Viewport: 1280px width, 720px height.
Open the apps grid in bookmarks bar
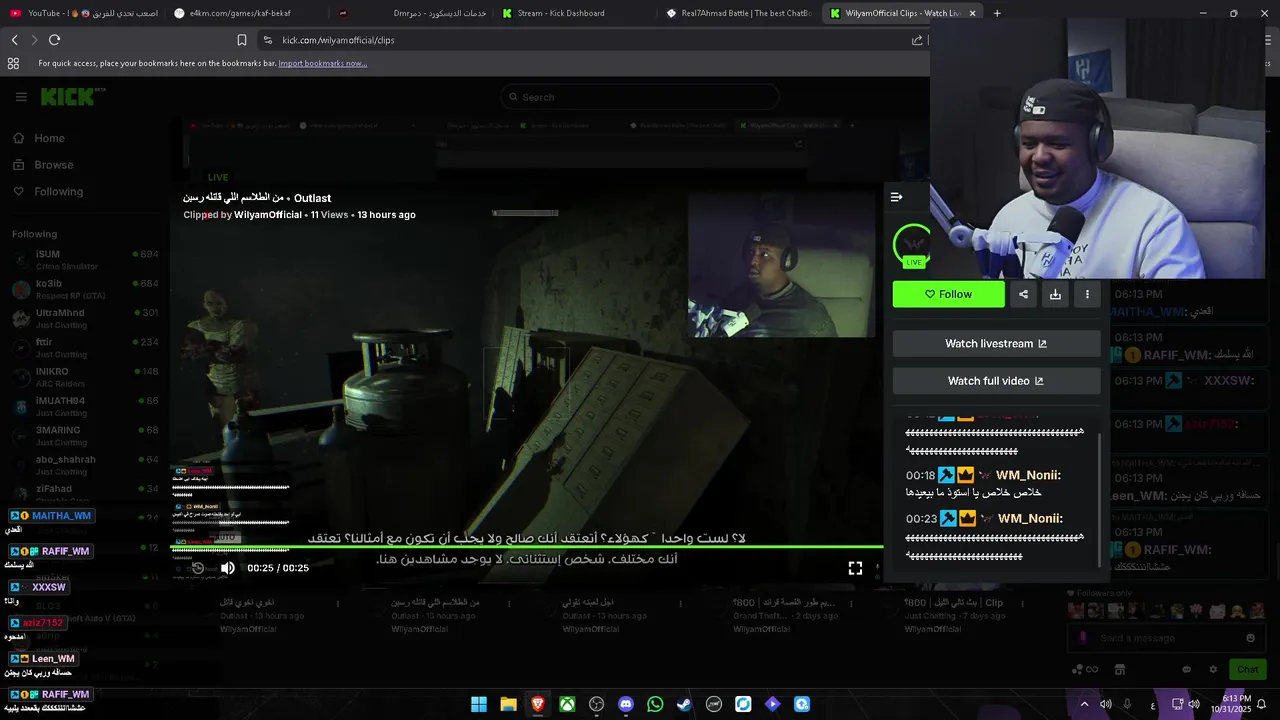click(x=13, y=63)
